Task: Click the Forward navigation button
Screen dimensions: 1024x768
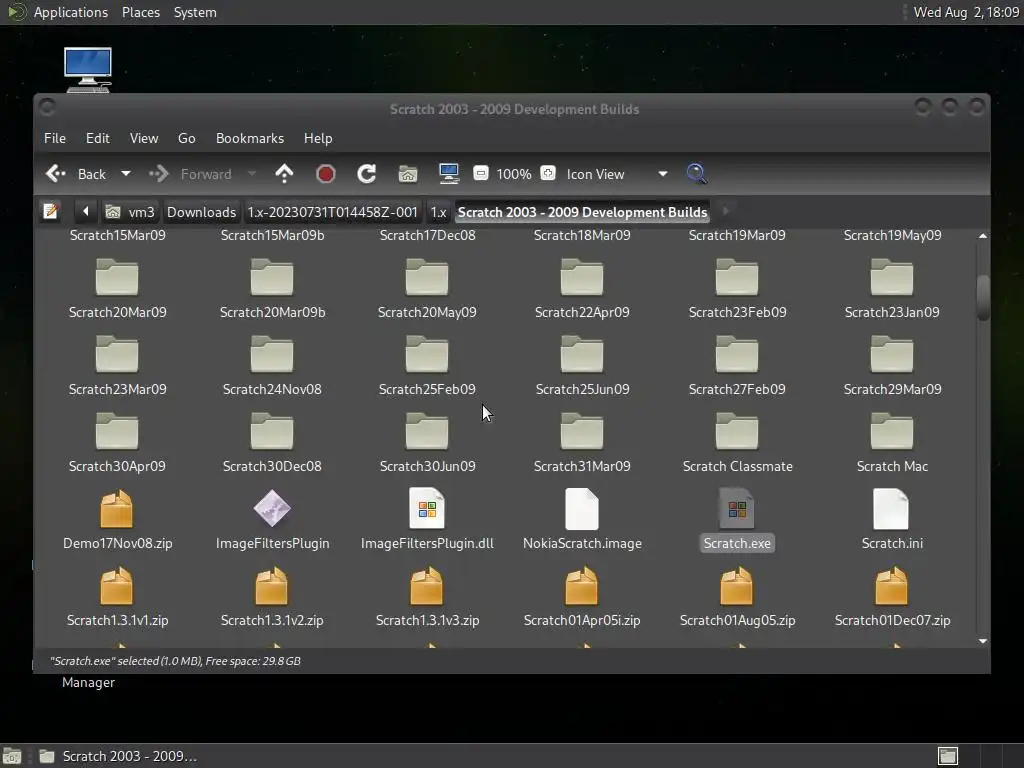Action: 191,174
